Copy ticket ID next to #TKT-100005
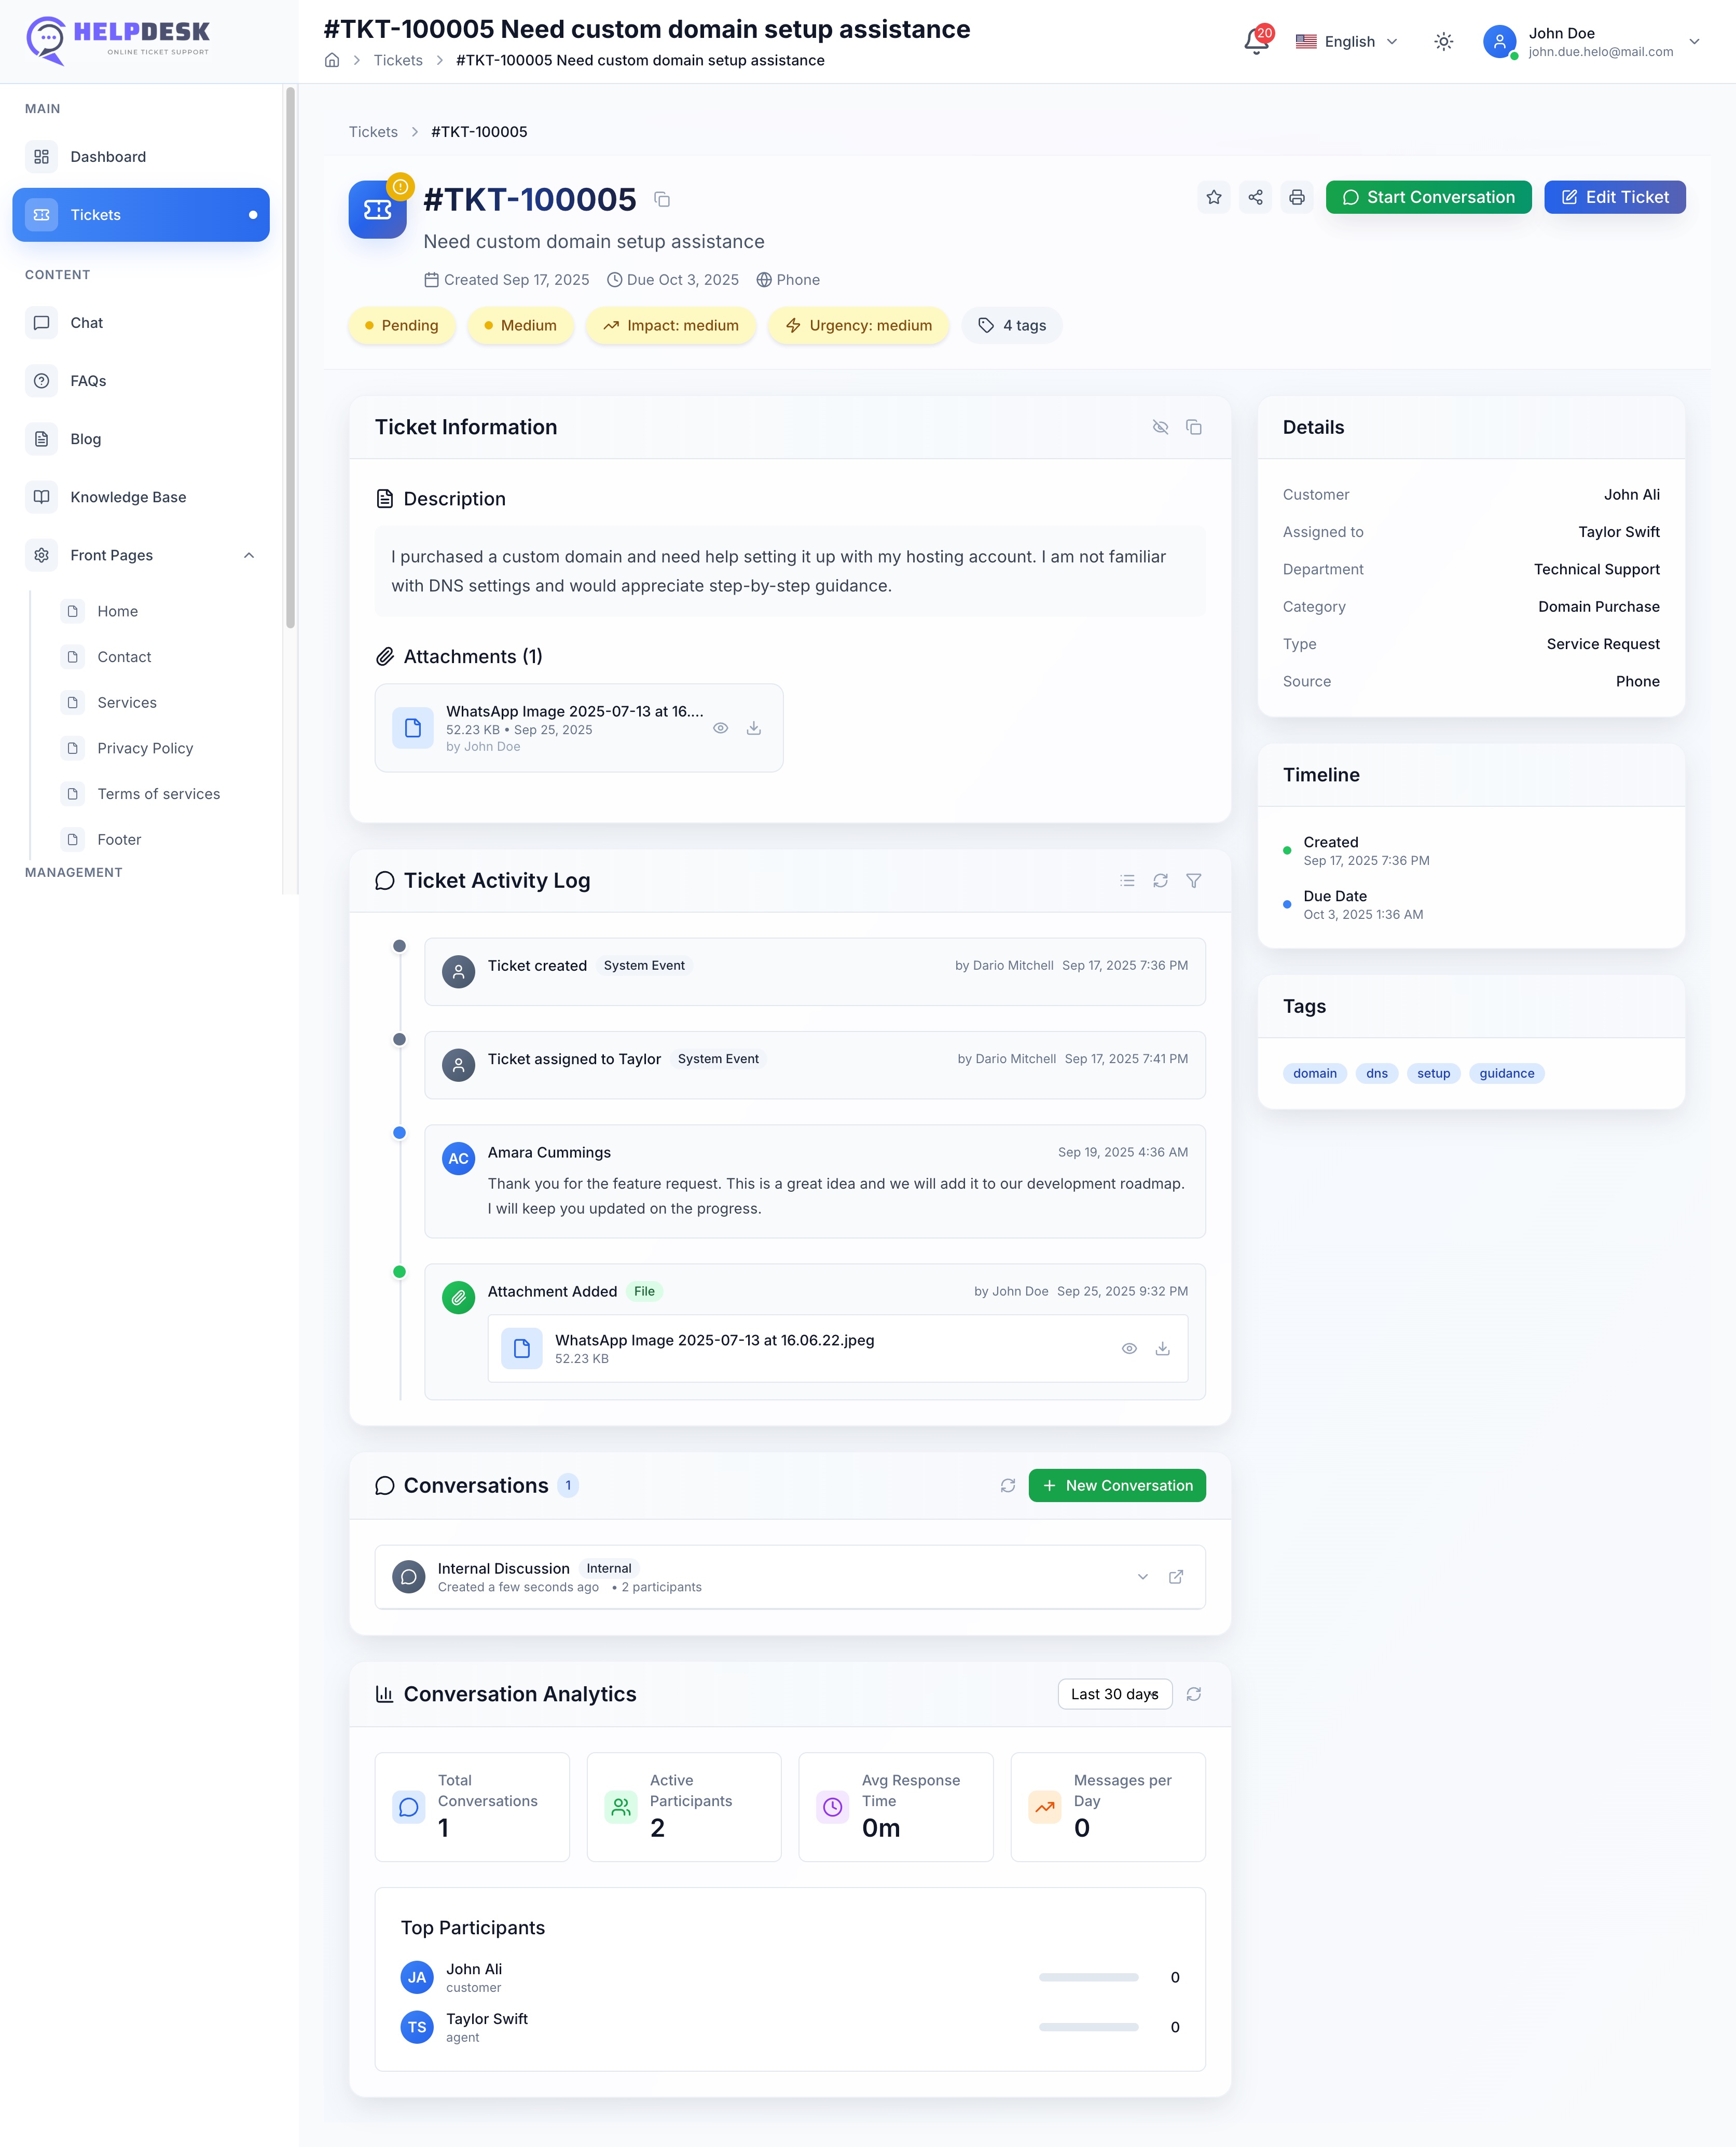The height and width of the screenshot is (2147, 1736). [662, 200]
